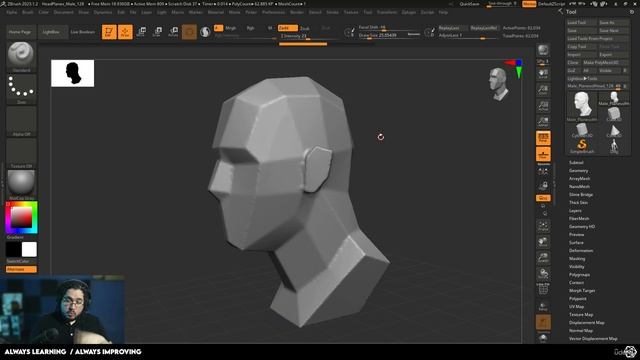Open the Zplugin menu
The image size is (640, 360).
pyautogui.click(x=409, y=12)
